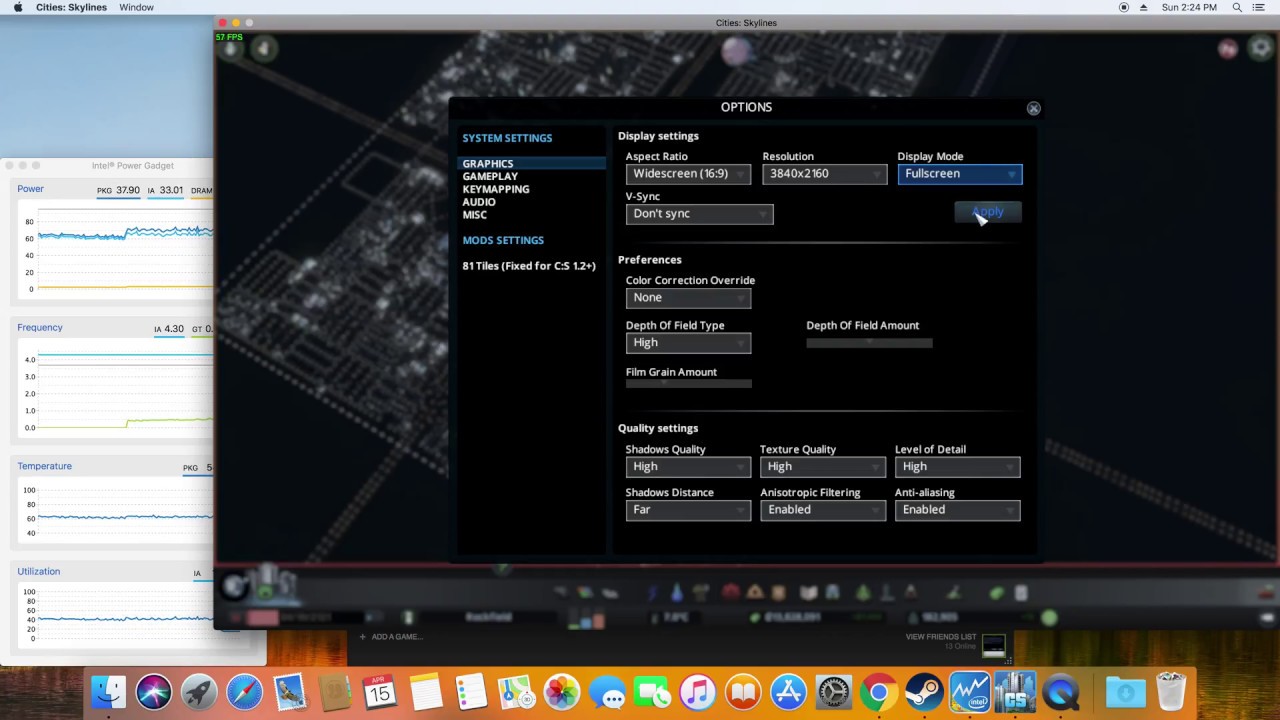Open the Downloads folder in Dock
This screenshot has height=720, width=1280.
pyautogui.click(x=1125, y=692)
